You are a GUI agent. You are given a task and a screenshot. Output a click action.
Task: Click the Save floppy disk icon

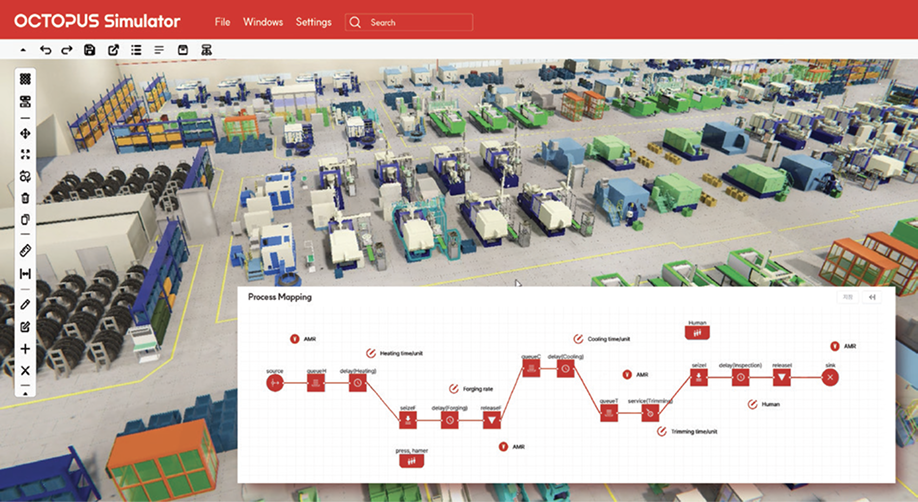[x=90, y=50]
